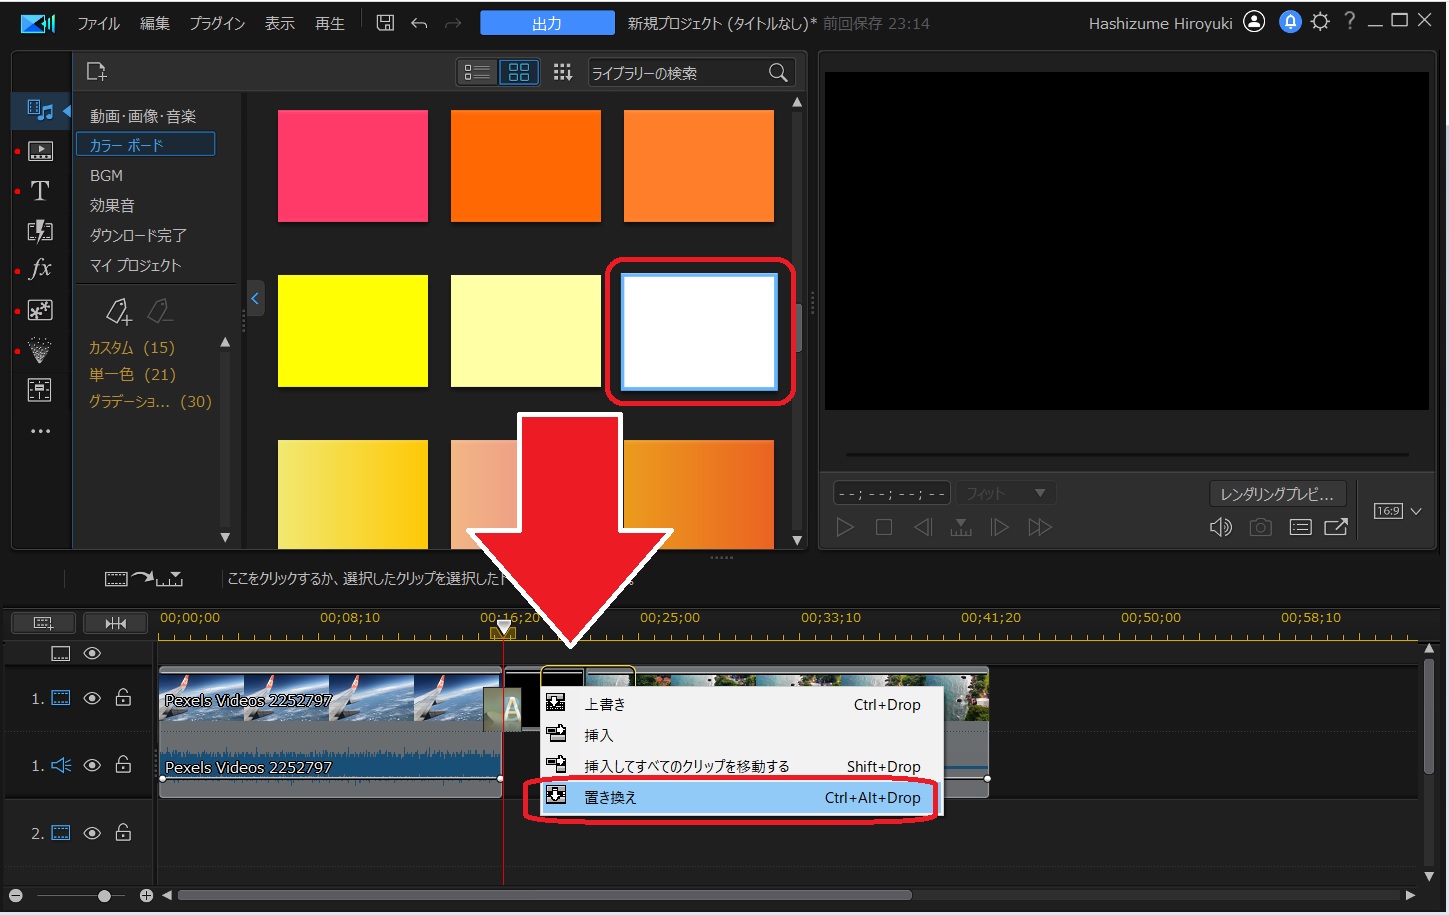Open the Title room (T icon)
This screenshot has width=1449, height=915.
coord(40,191)
